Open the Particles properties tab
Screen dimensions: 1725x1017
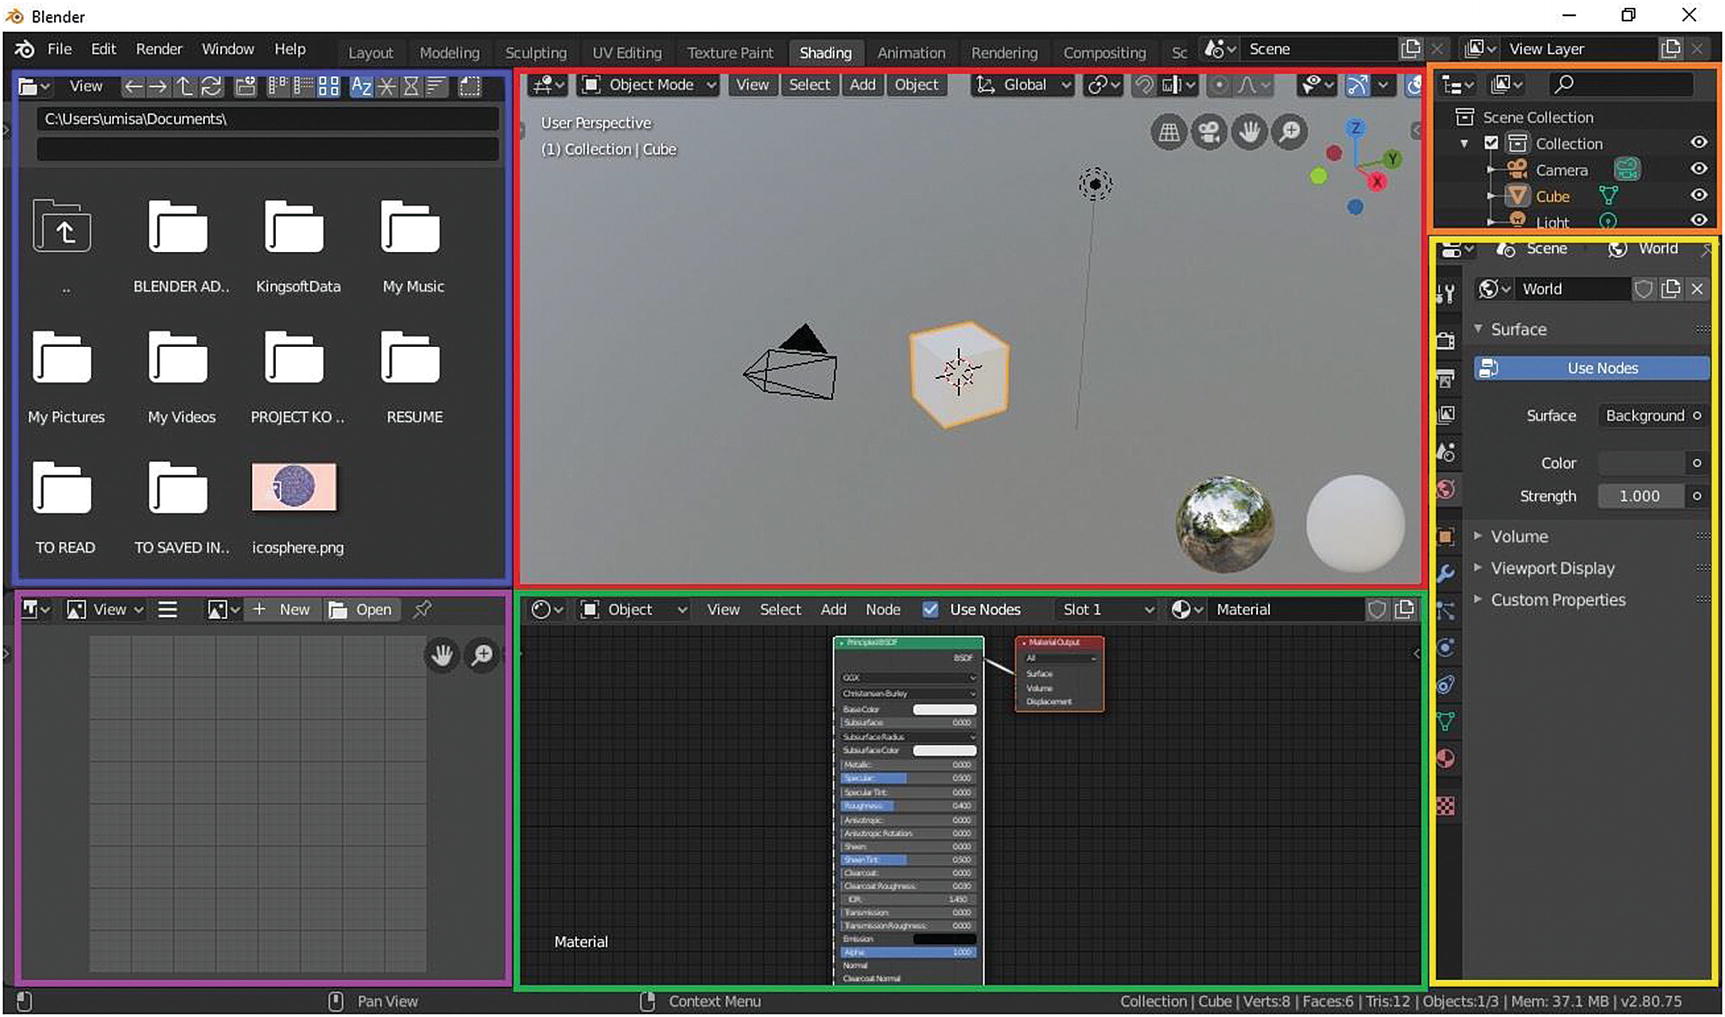(1446, 610)
